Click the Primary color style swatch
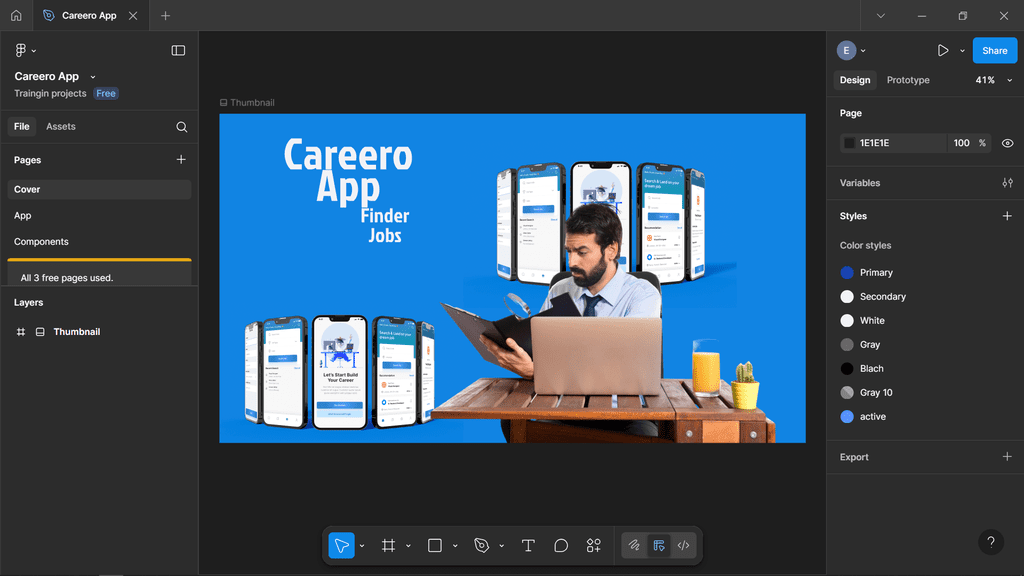The image size is (1024, 576). point(847,272)
